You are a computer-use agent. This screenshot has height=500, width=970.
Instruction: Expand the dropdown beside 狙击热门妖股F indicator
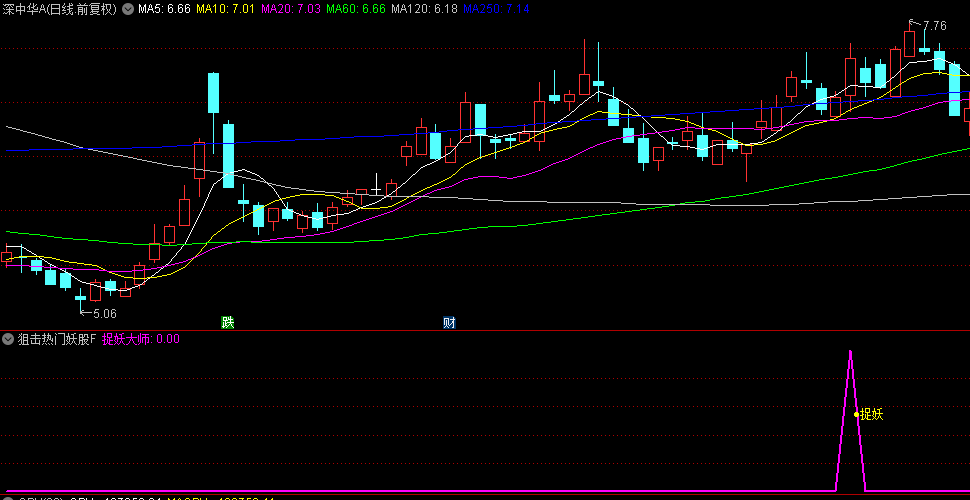[x=8, y=338]
